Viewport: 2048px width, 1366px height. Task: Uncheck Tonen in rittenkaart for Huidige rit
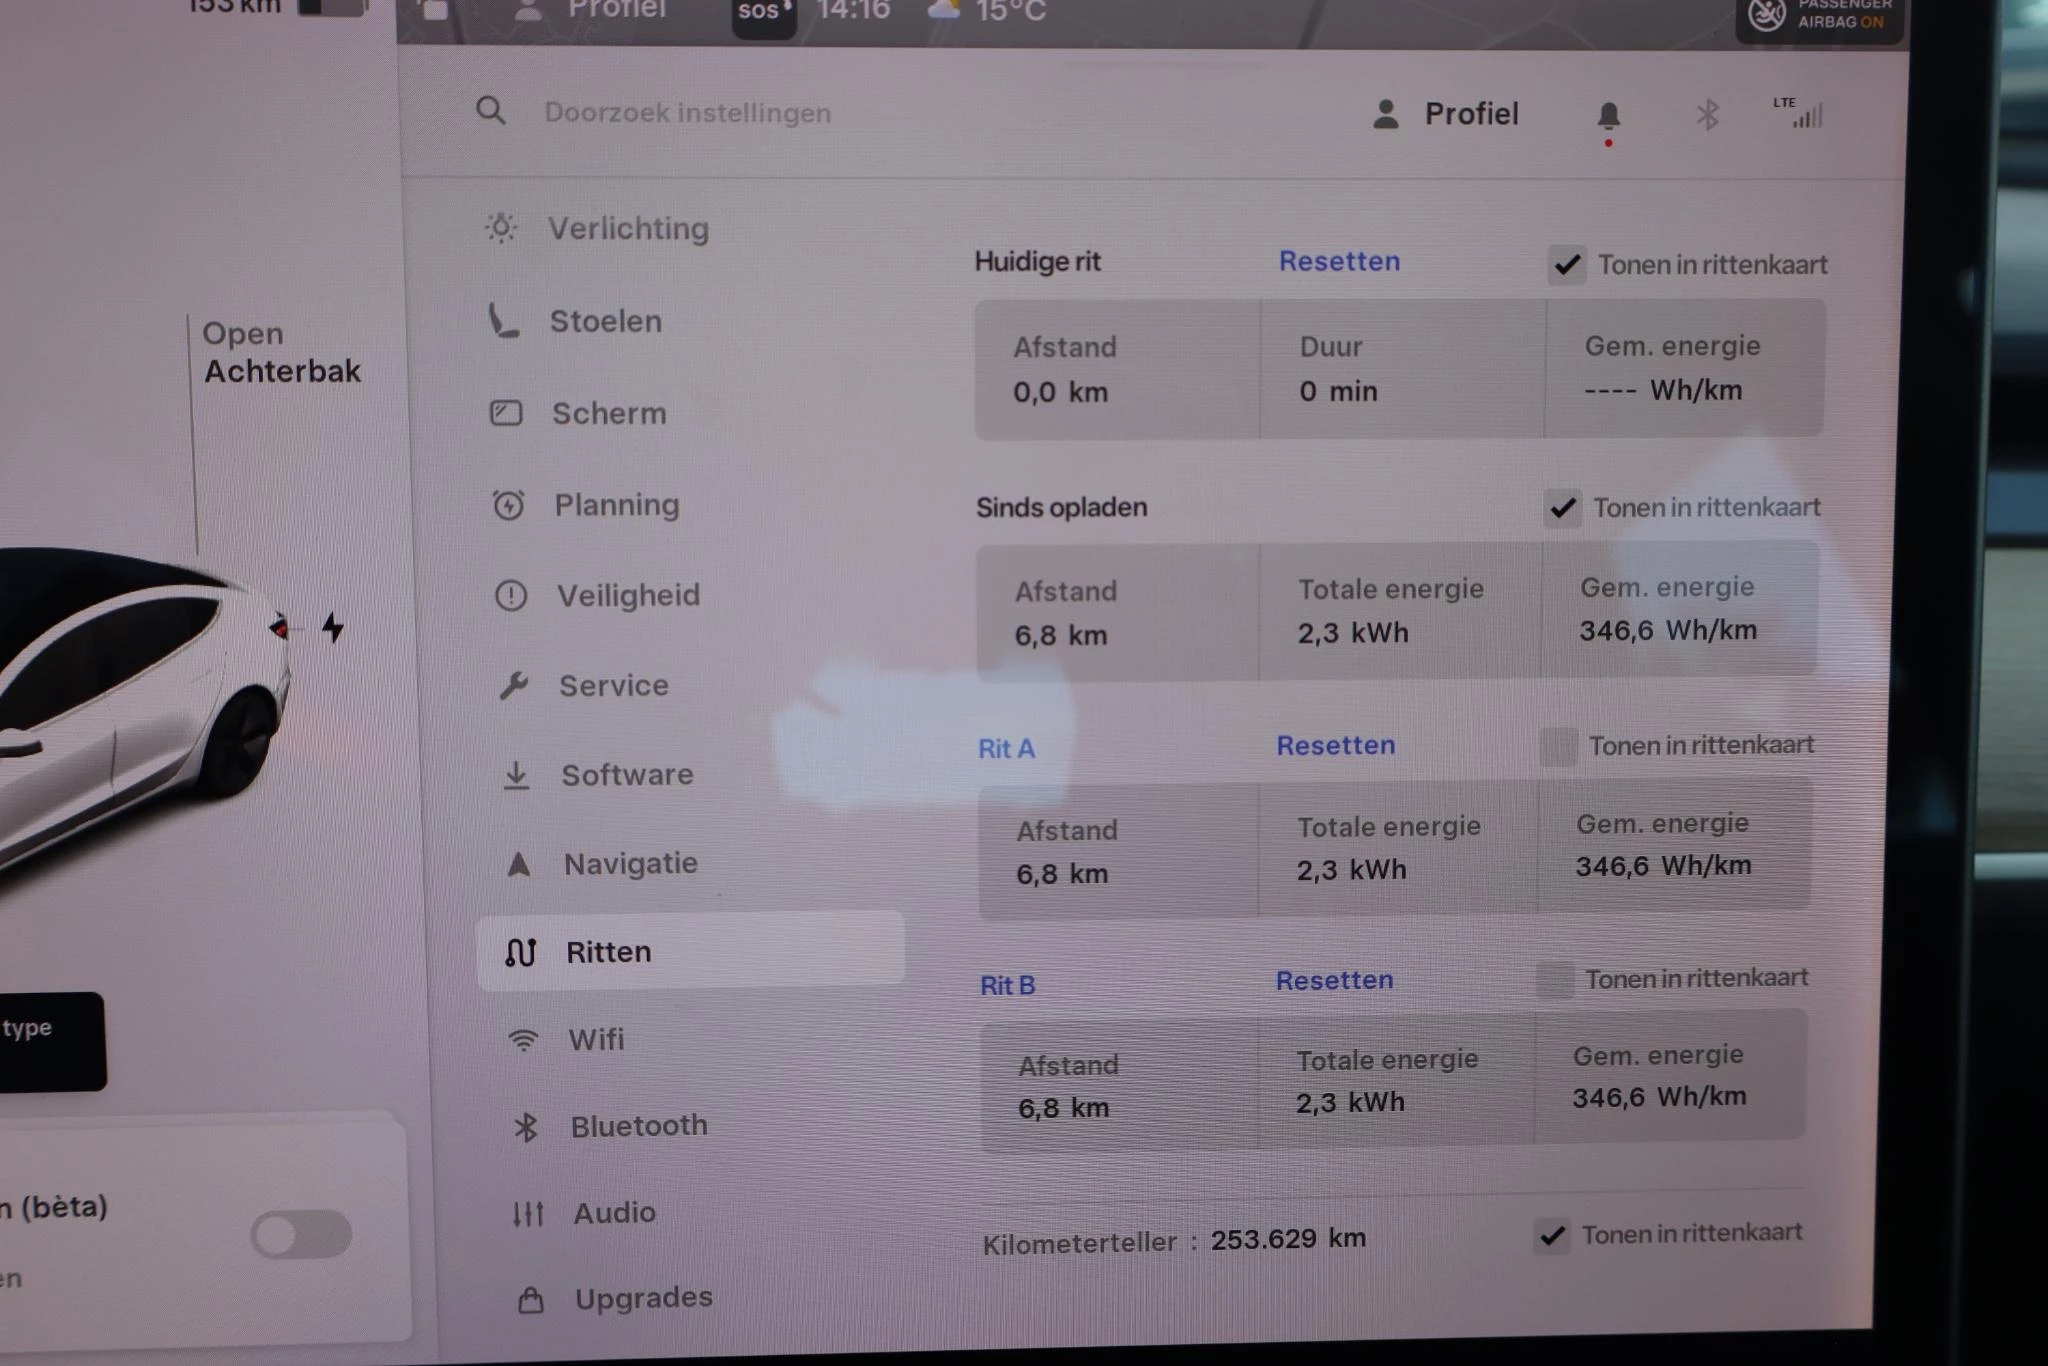(1567, 264)
